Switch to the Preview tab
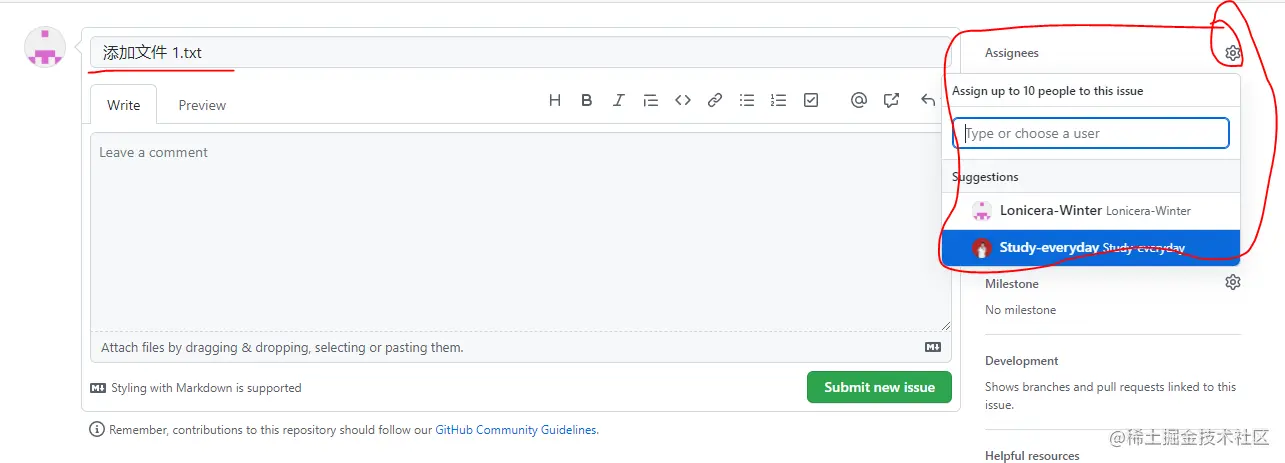Image resolution: width=1285 pixels, height=463 pixels. coord(202,105)
